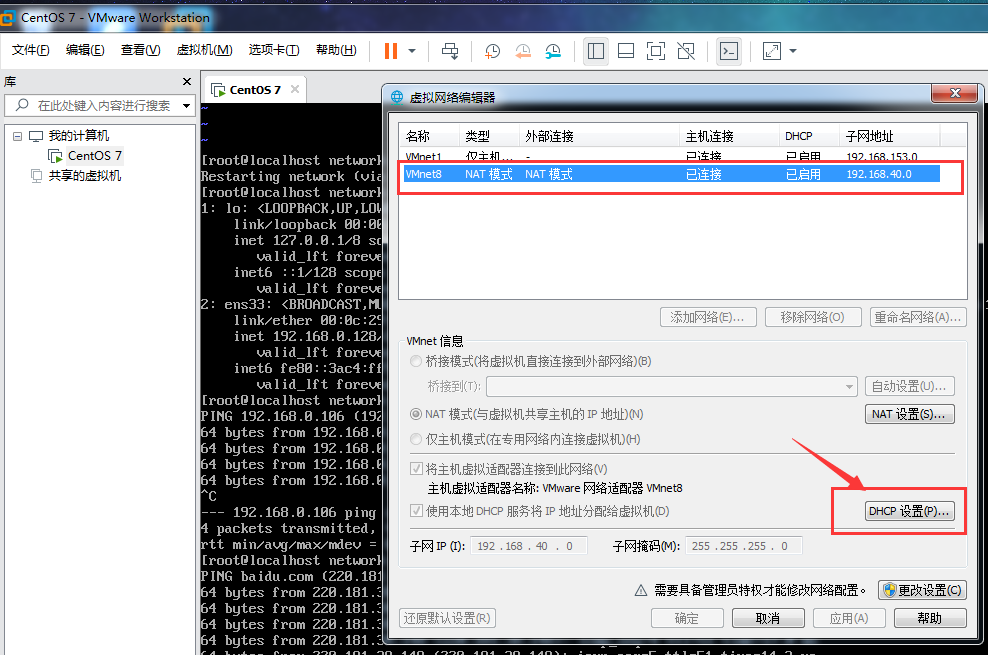Take a snapshot of the VM
This screenshot has height=655, width=988.
[492, 51]
